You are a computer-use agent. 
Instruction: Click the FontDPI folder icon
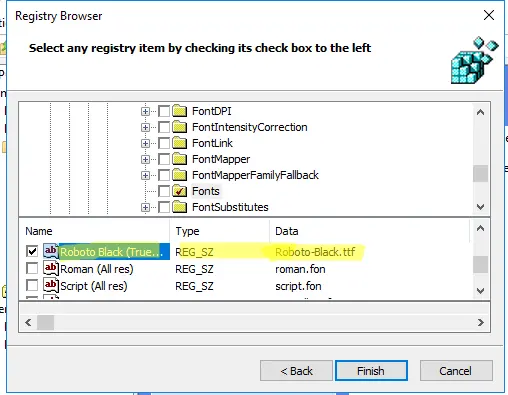click(x=180, y=111)
